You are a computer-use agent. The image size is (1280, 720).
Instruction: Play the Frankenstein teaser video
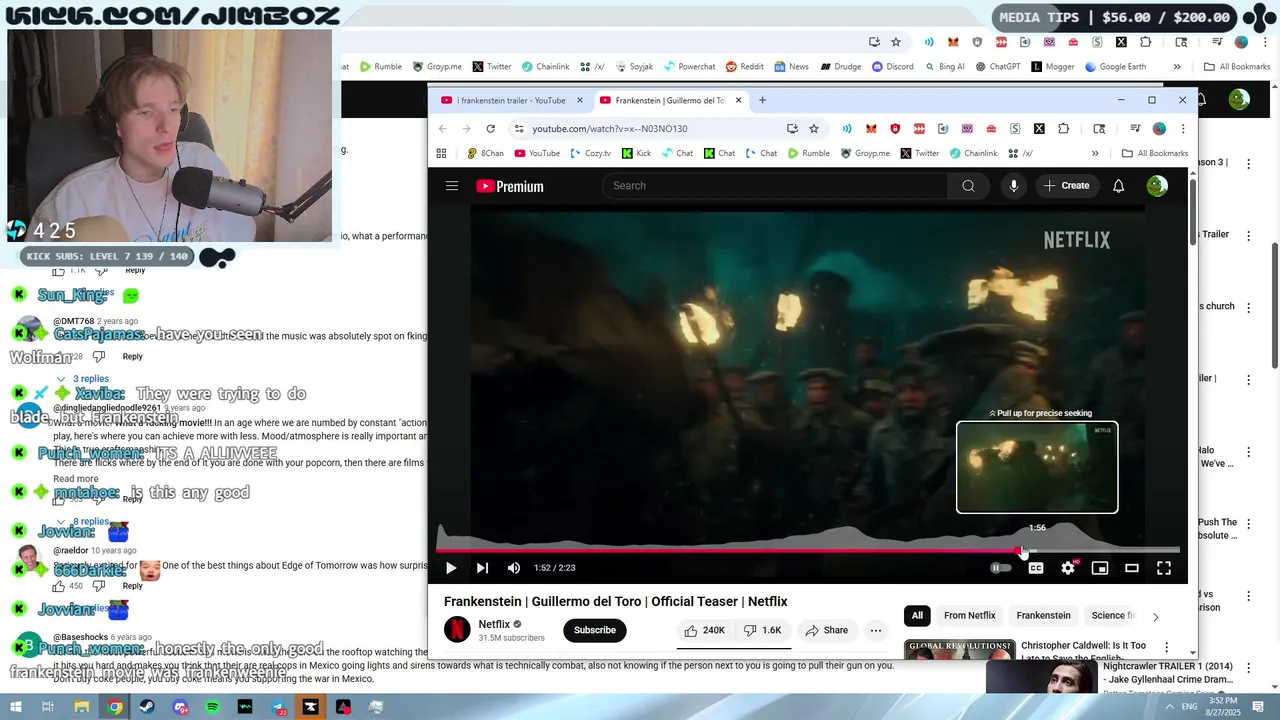point(451,568)
